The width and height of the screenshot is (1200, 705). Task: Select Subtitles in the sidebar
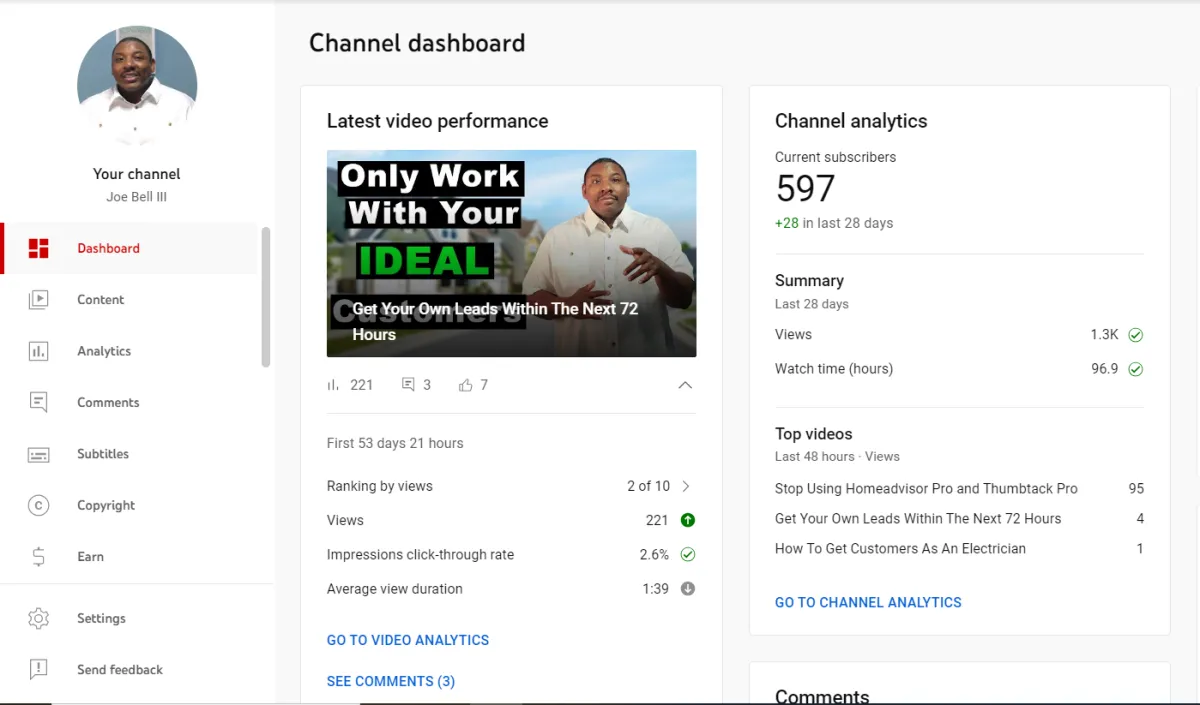tap(130, 454)
